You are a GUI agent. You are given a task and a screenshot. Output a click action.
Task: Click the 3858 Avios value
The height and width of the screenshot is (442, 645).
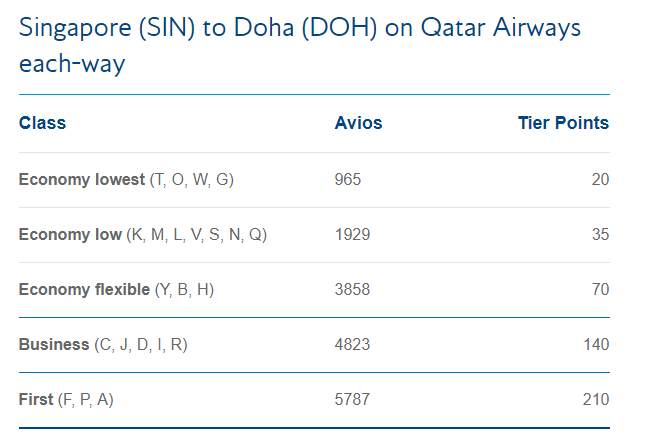click(x=353, y=290)
